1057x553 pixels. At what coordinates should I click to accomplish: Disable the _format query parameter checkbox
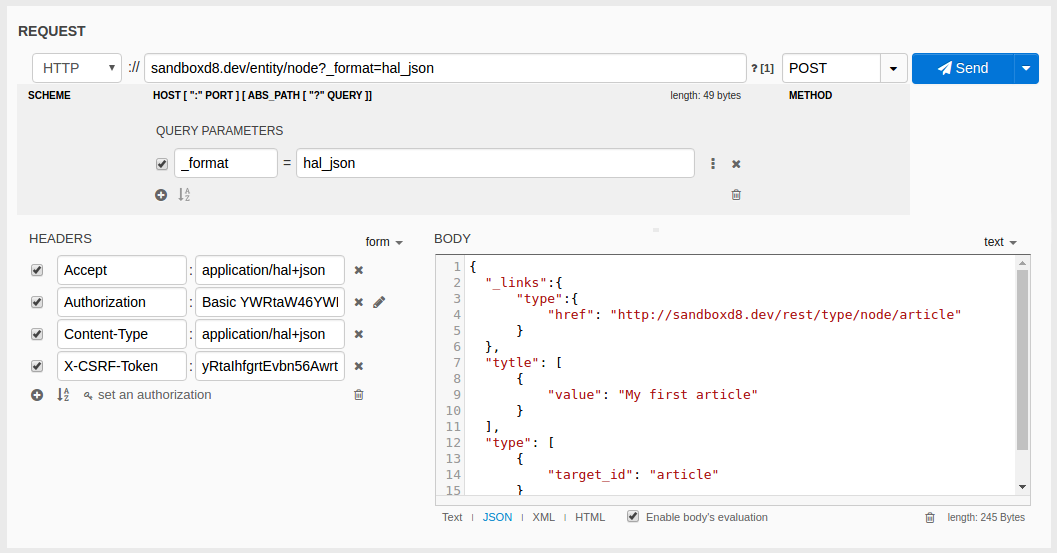tap(162, 164)
